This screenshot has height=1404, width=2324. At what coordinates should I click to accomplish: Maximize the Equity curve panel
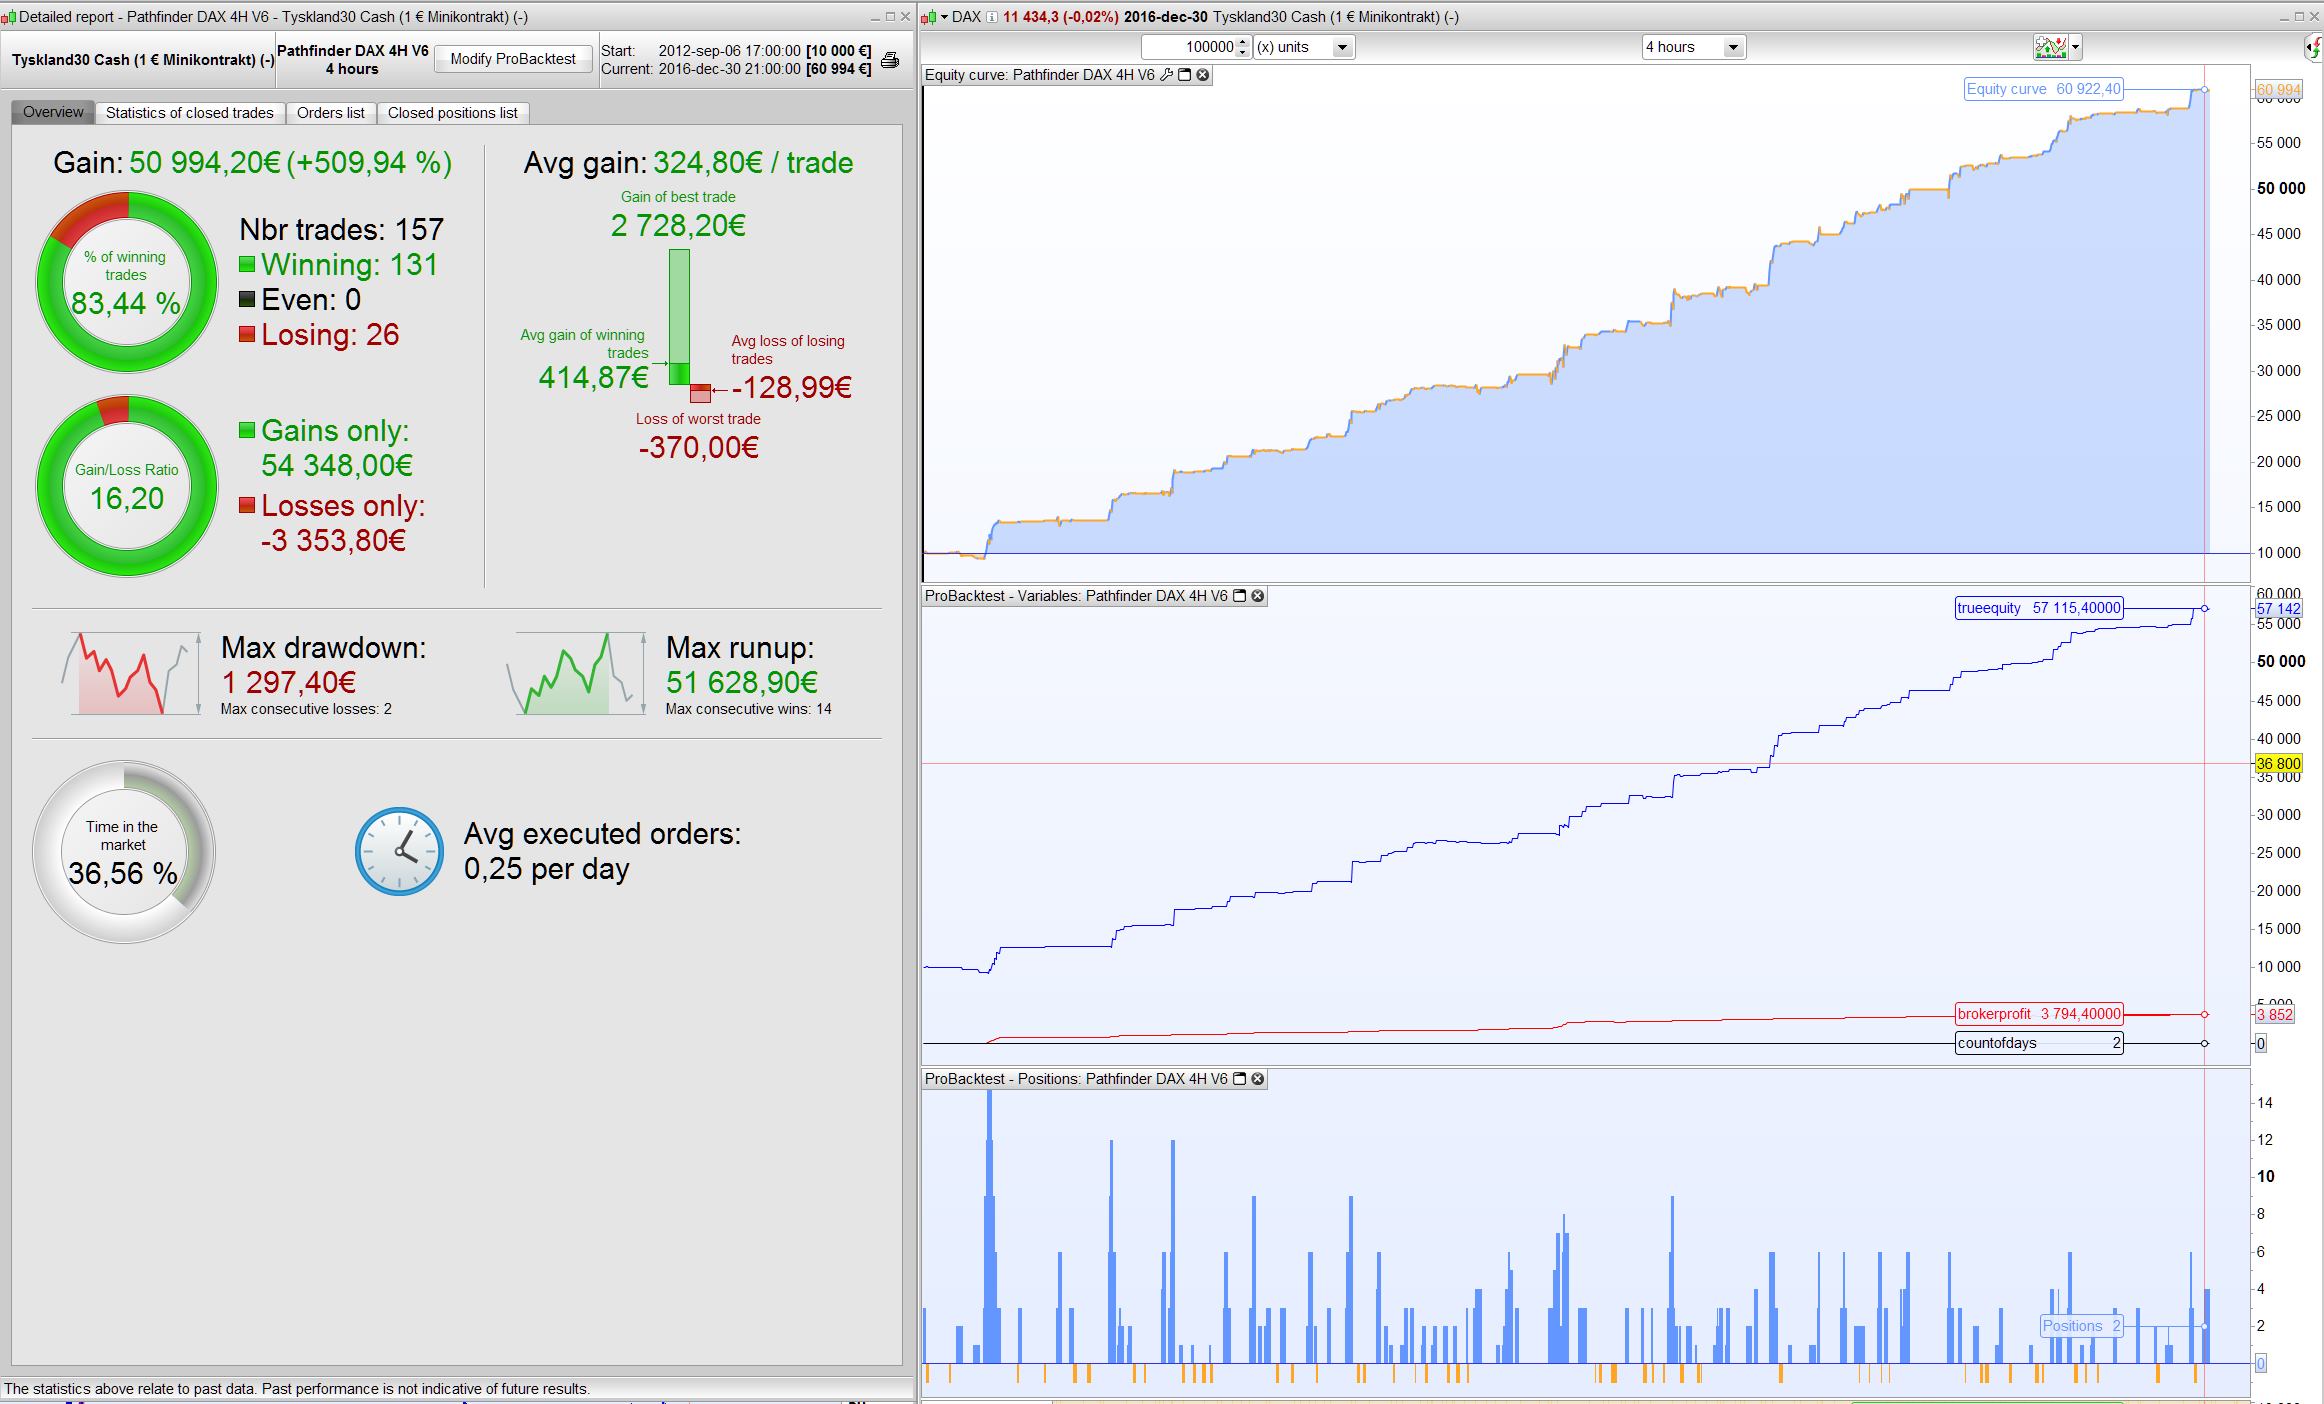pyautogui.click(x=1185, y=75)
